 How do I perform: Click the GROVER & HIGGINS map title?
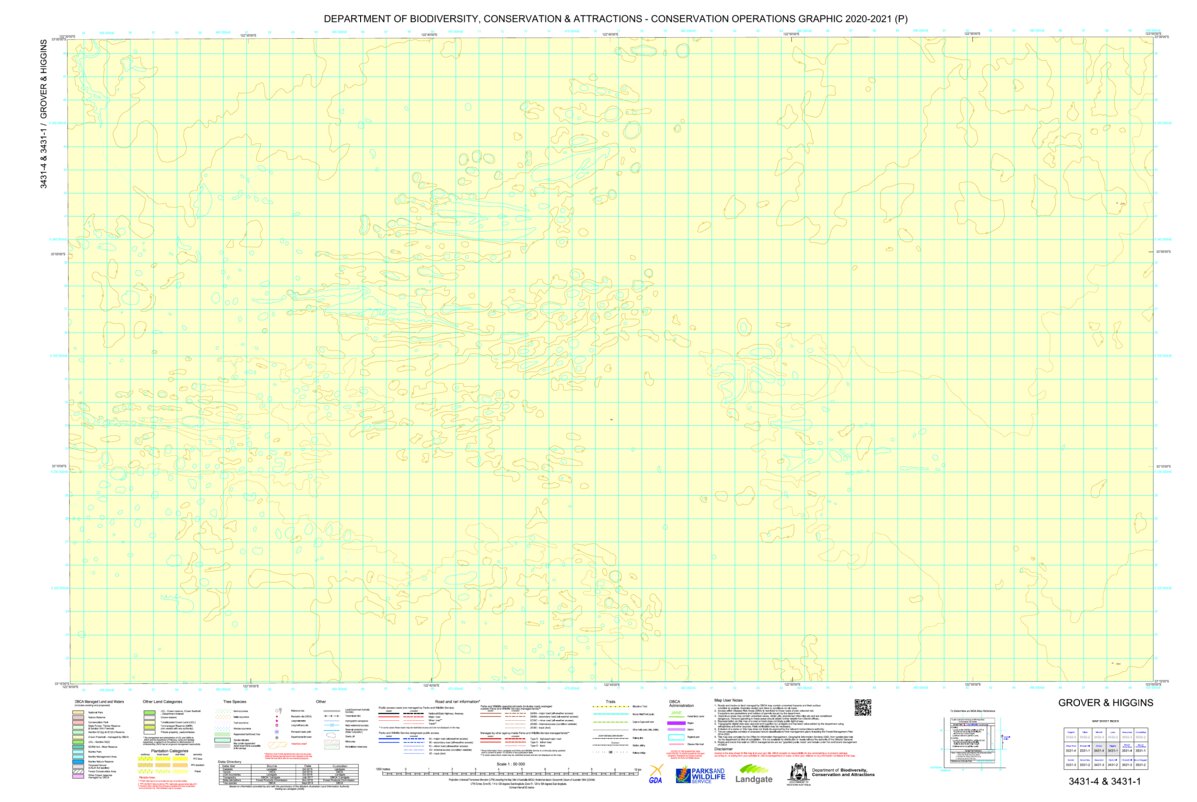point(1105,703)
